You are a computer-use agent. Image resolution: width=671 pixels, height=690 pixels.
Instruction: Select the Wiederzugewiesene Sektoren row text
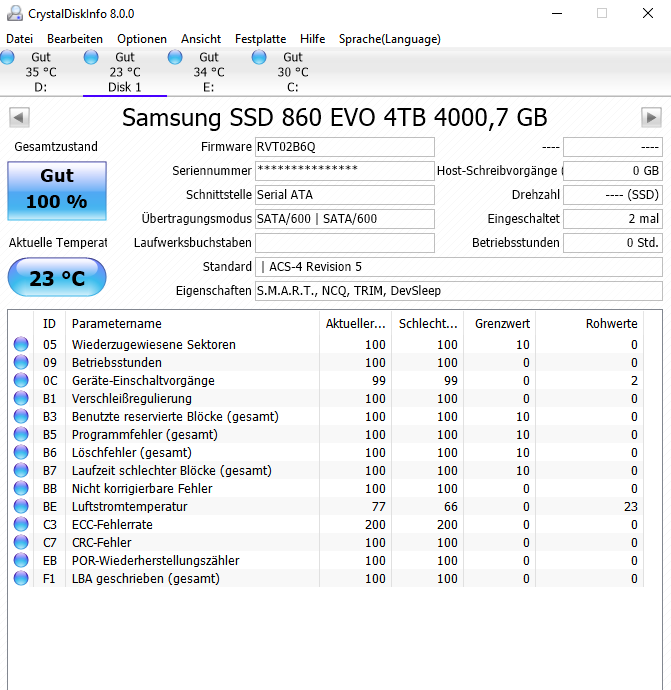[154, 345]
